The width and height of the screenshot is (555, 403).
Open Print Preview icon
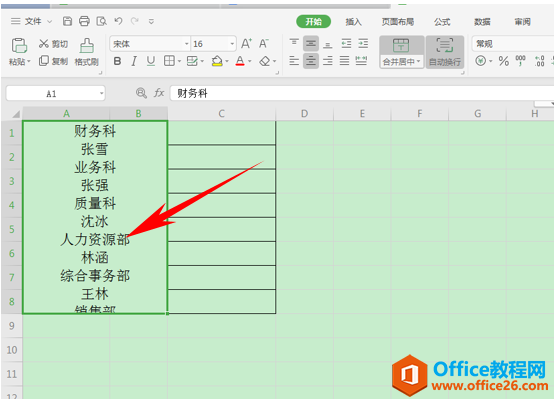[102, 22]
